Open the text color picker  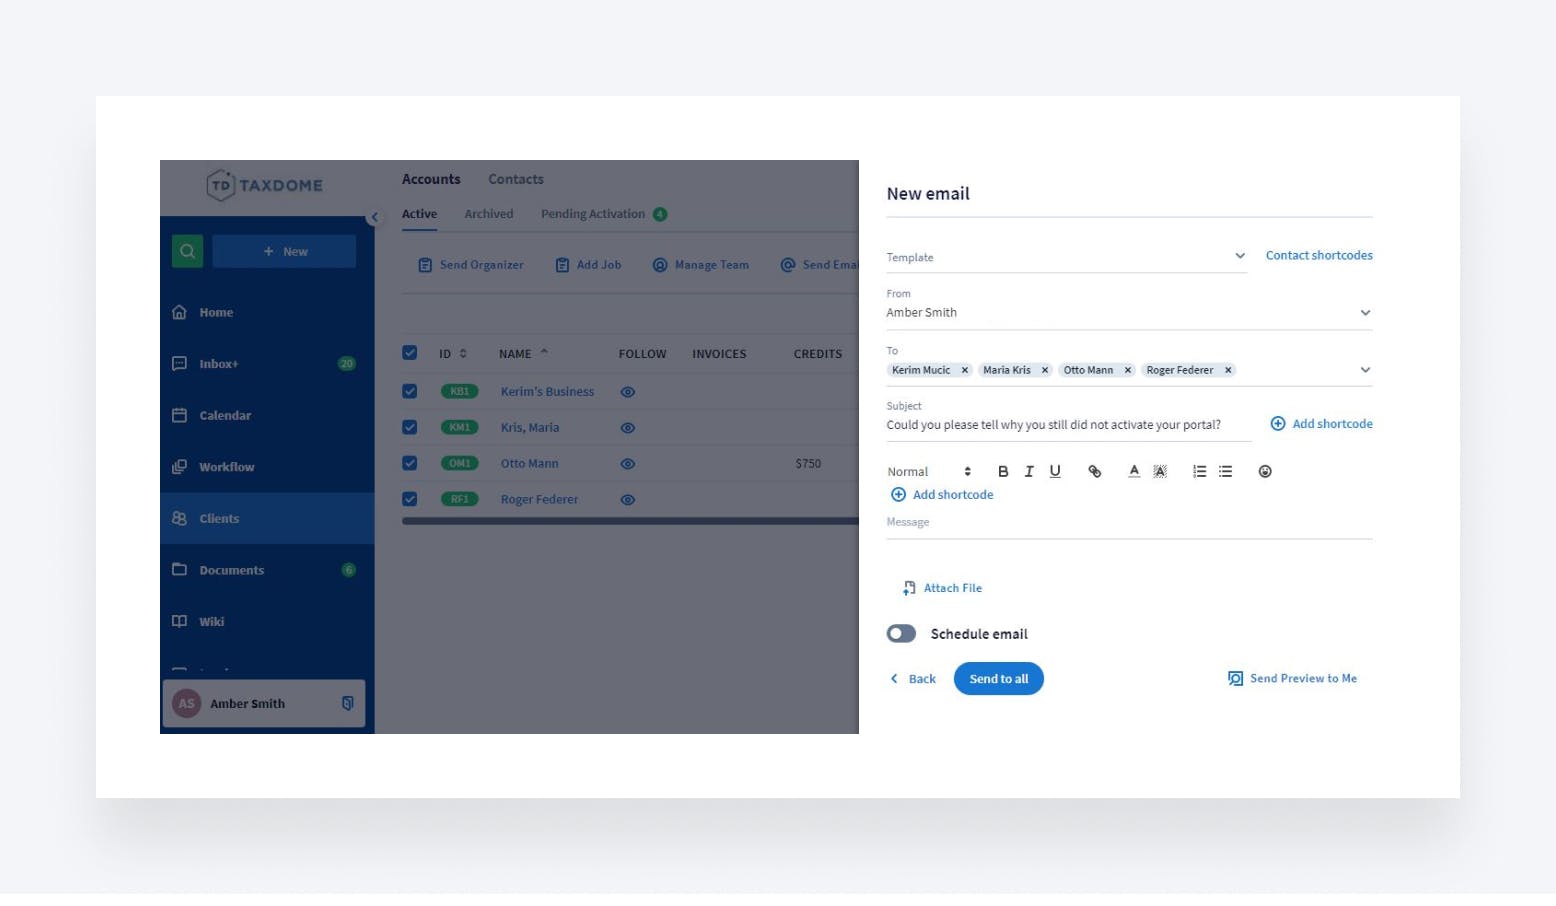click(x=1134, y=472)
